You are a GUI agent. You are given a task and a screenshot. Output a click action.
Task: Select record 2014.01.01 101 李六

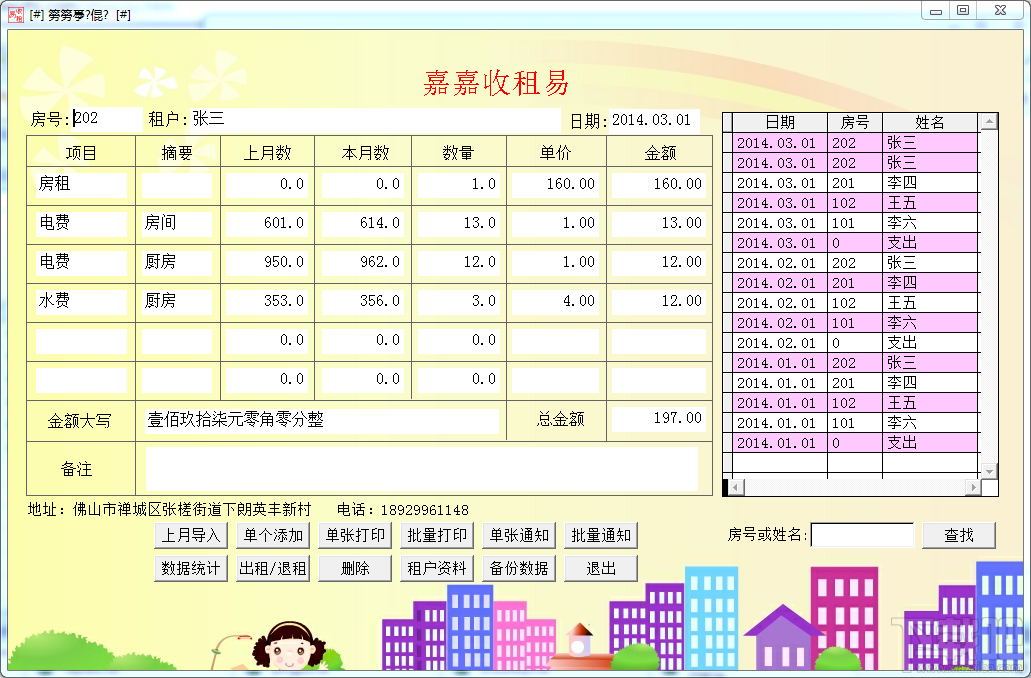[855, 423]
